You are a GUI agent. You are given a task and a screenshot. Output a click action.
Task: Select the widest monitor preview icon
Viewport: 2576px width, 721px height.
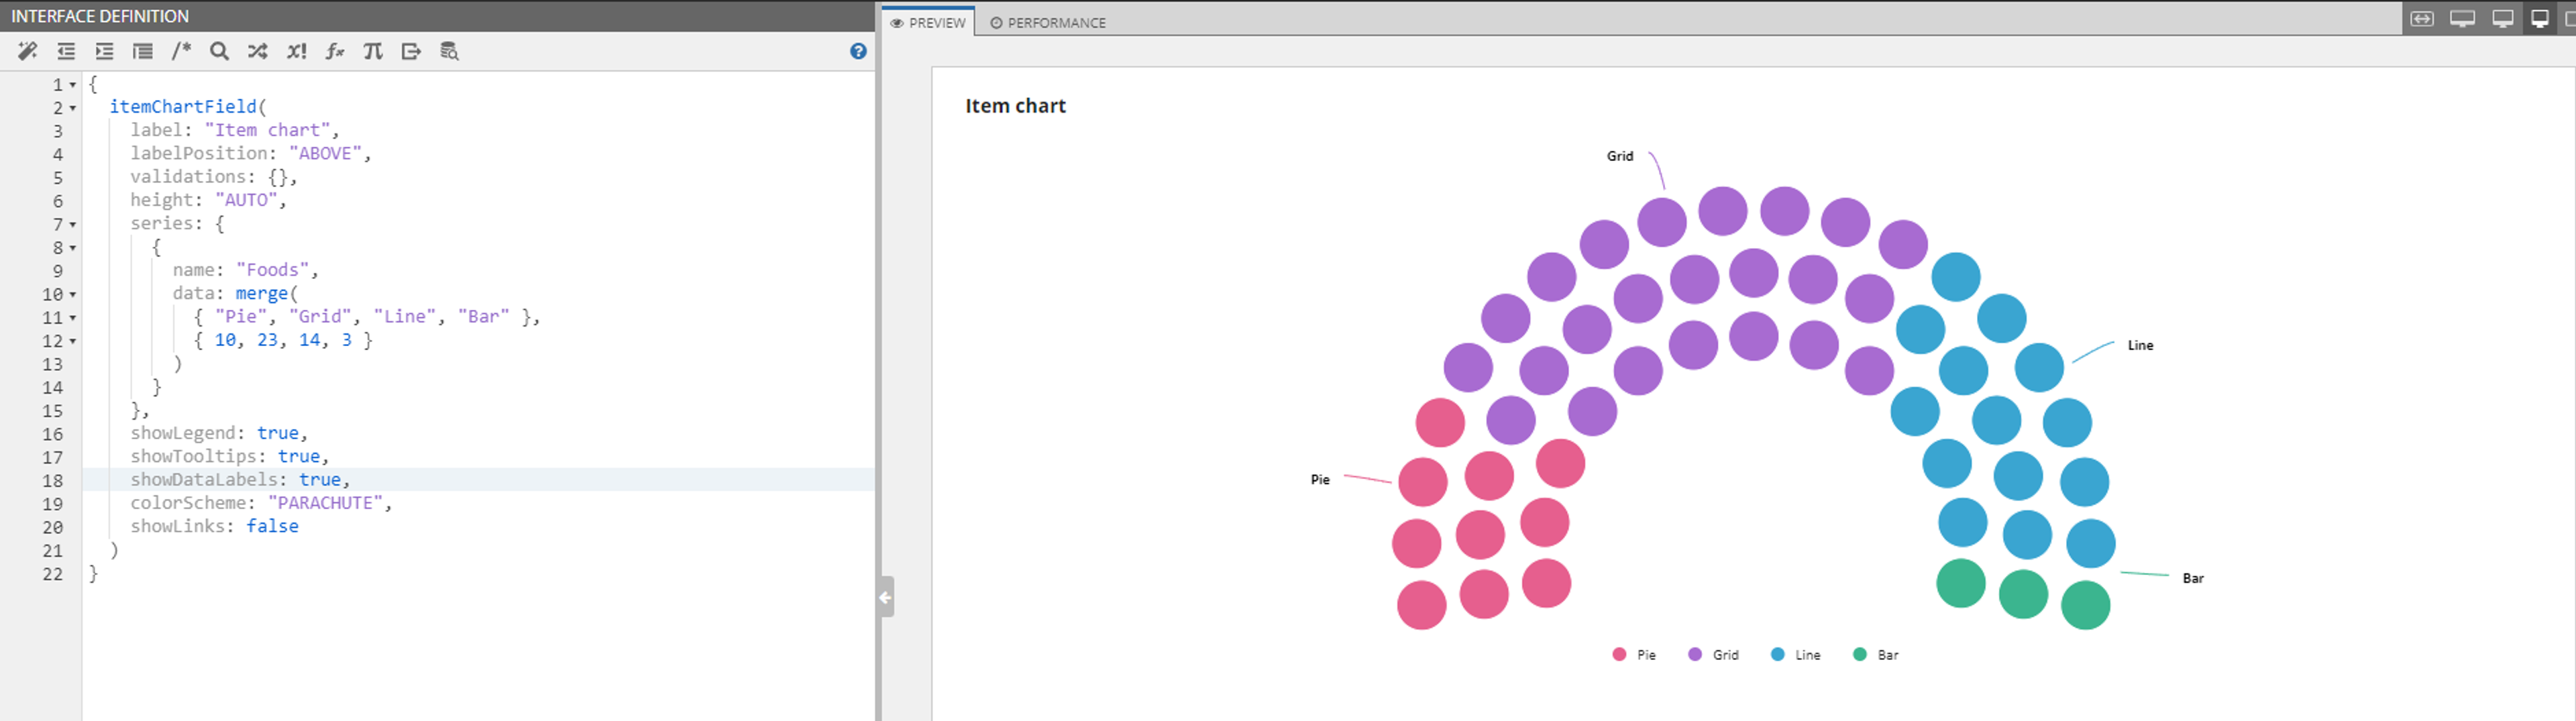[x=2462, y=18]
